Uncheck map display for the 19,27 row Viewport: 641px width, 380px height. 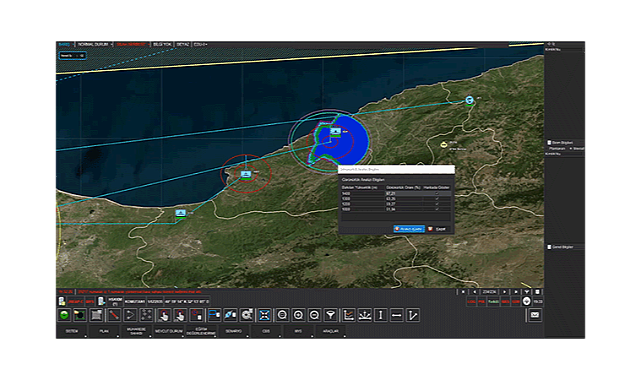click(437, 204)
